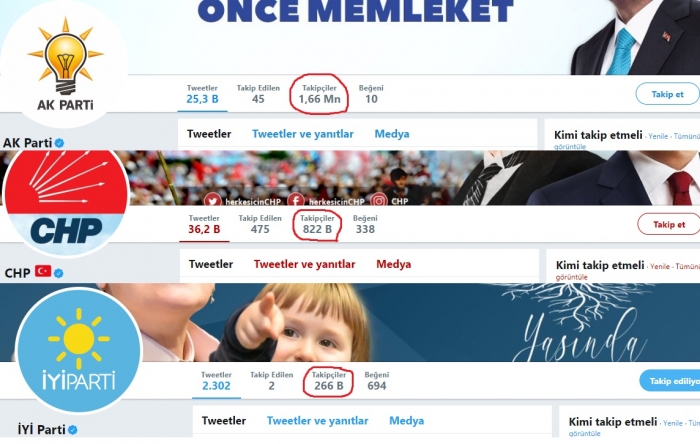Click the Twitter icon in CHP banner

(213, 201)
